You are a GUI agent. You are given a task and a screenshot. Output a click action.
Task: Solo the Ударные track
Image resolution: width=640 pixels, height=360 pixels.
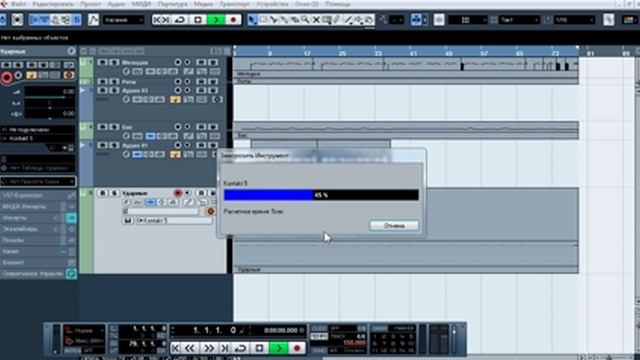coord(114,193)
